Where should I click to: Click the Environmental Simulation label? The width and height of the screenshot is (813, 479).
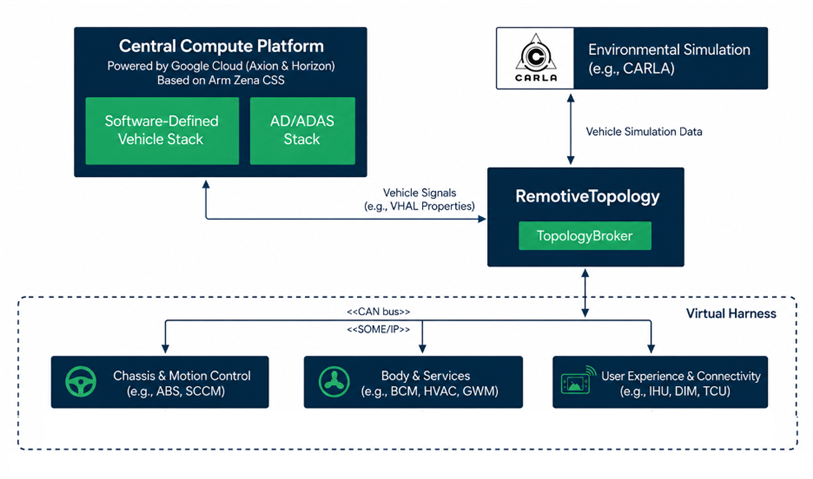coord(669,50)
